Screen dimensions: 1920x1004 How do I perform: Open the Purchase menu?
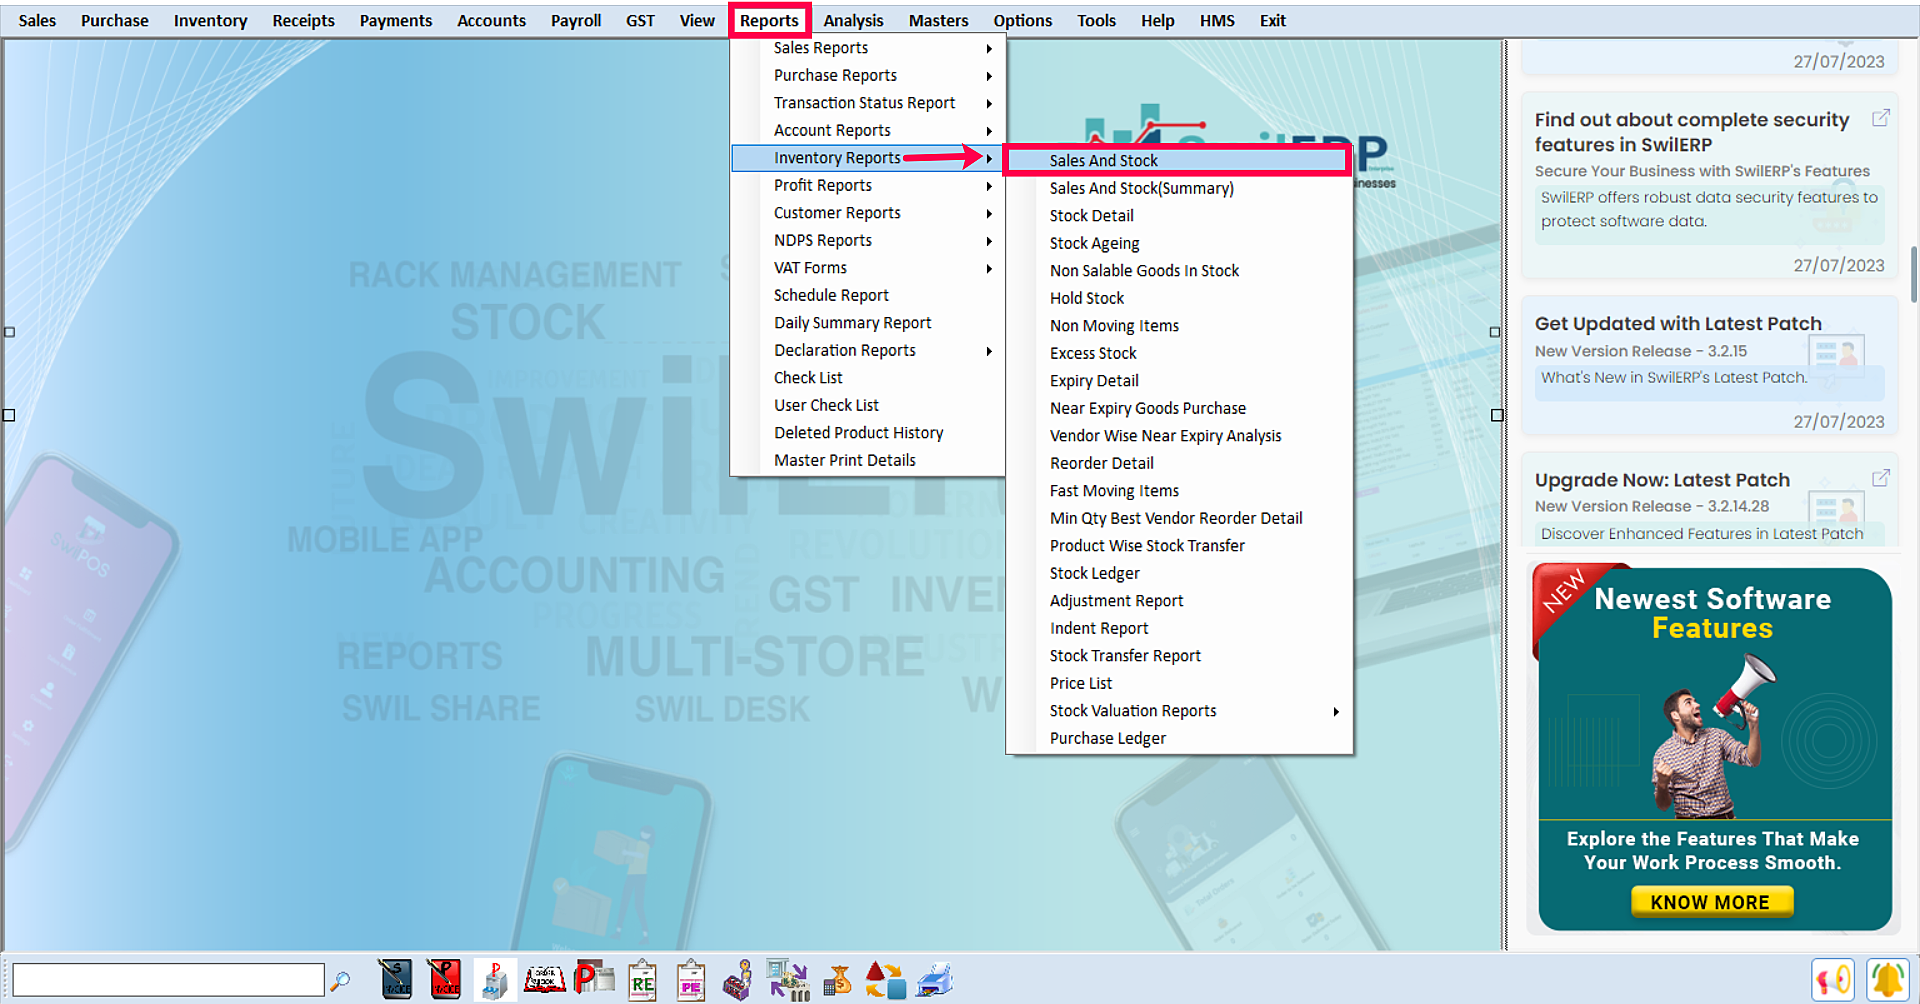click(114, 20)
